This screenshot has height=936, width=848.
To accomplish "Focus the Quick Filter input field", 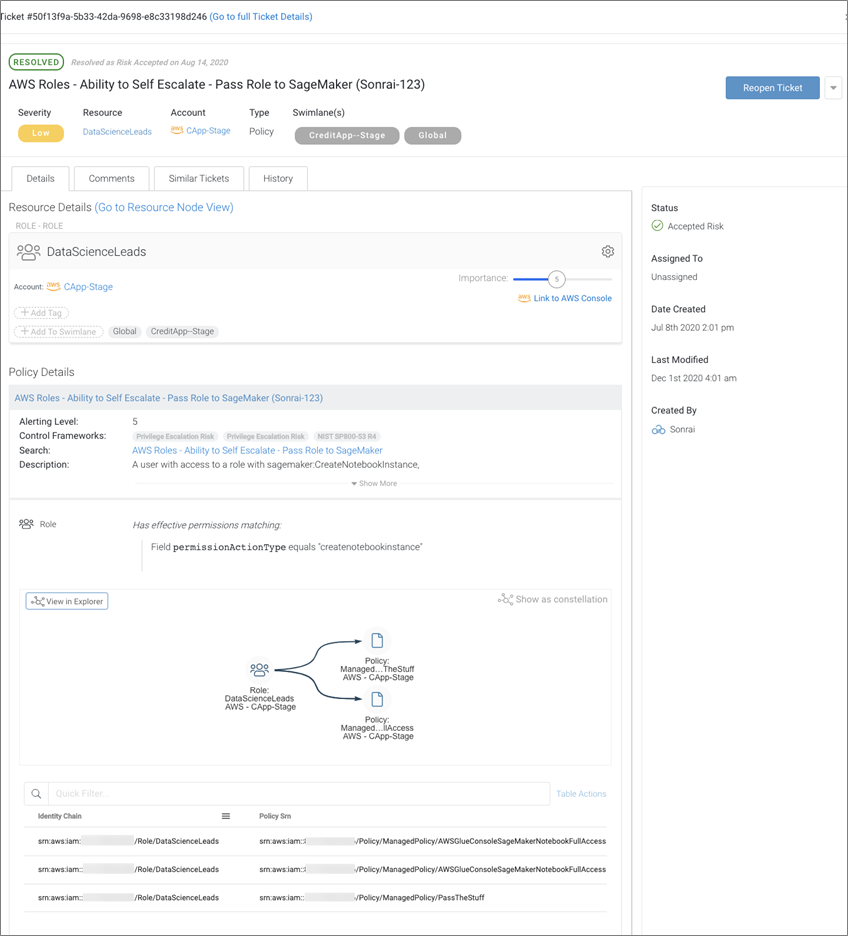I will tap(298, 794).
